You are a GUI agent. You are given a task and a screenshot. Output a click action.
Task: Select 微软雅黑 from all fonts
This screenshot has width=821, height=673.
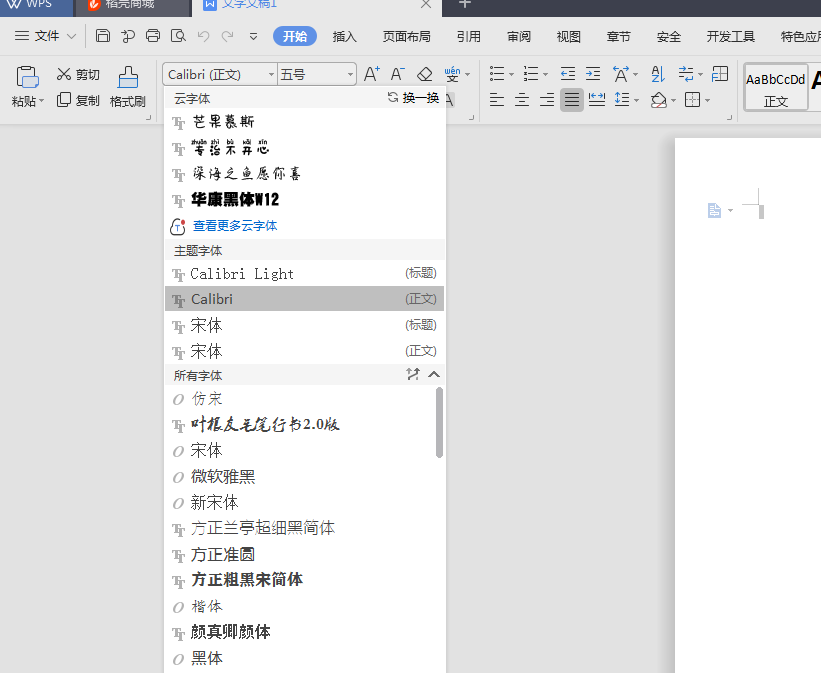coord(300,476)
